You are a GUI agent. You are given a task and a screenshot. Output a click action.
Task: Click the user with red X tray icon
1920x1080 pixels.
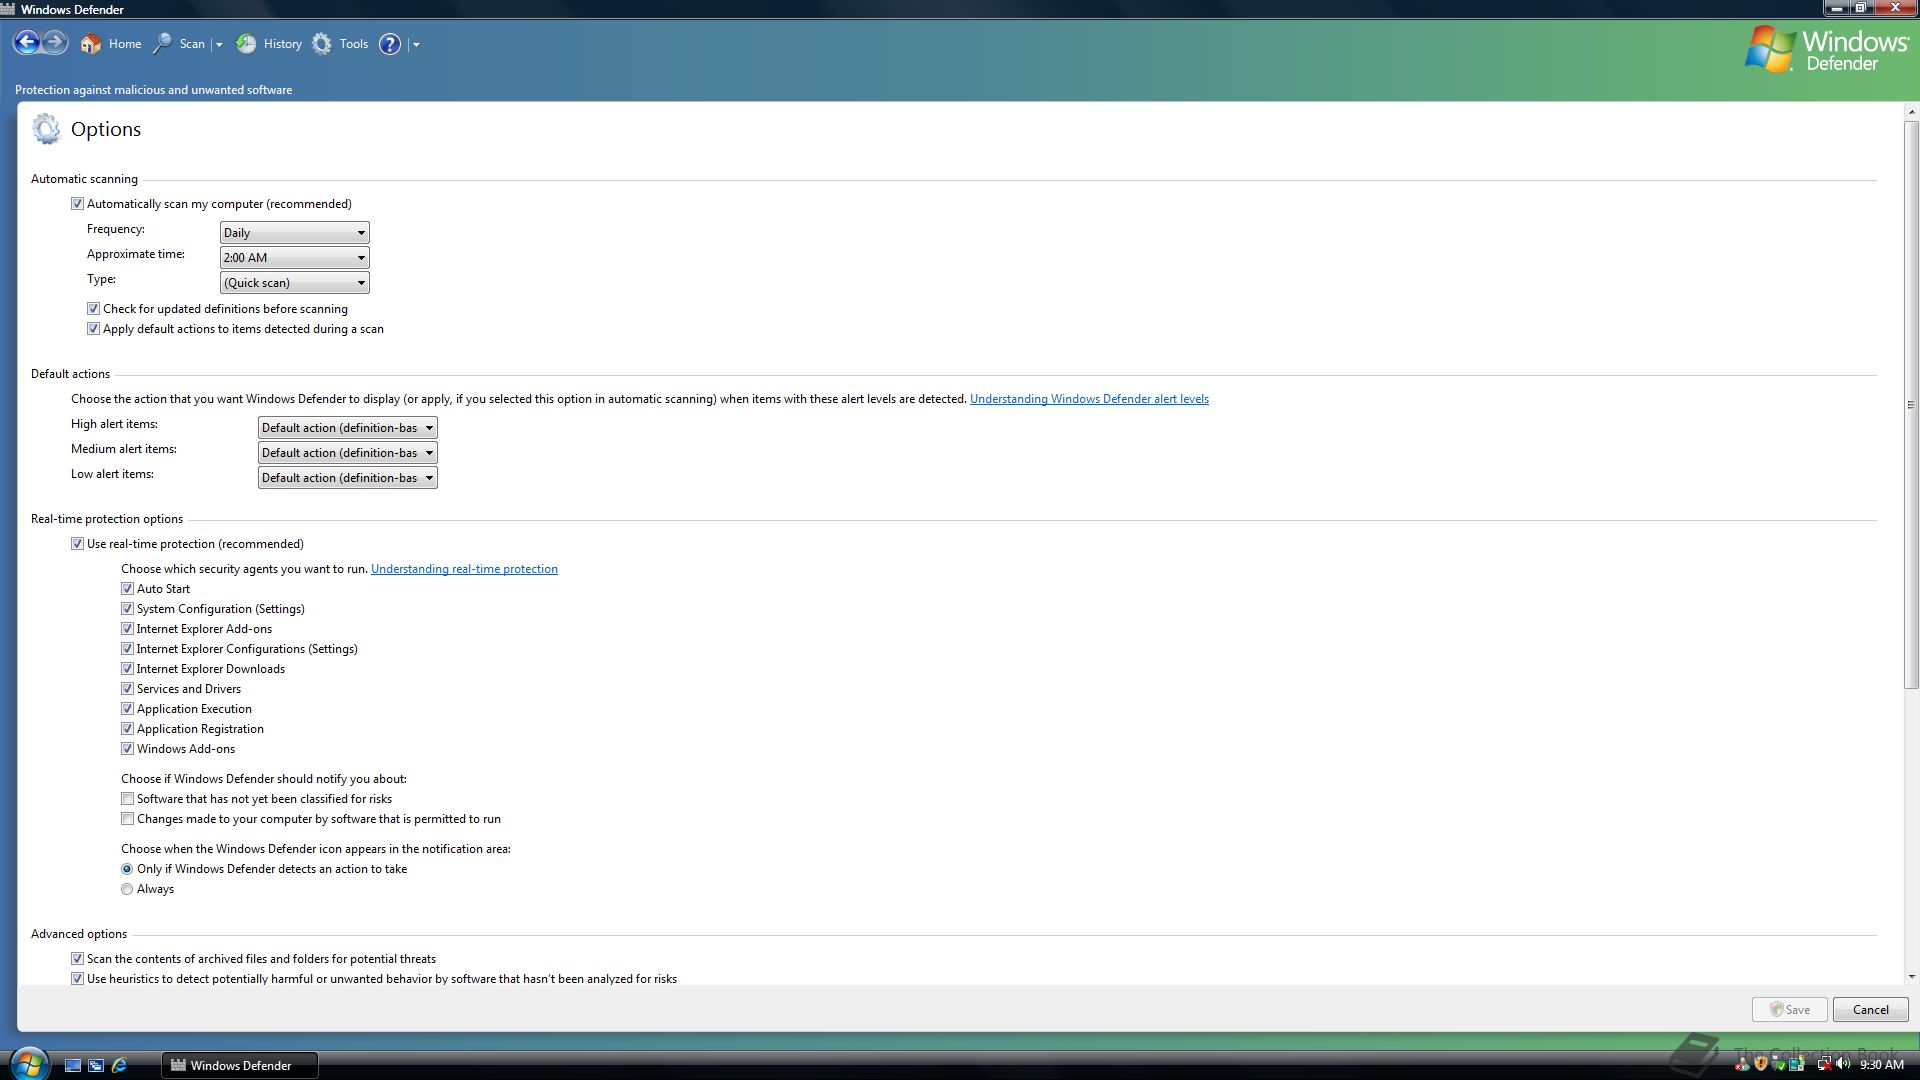1742,1064
